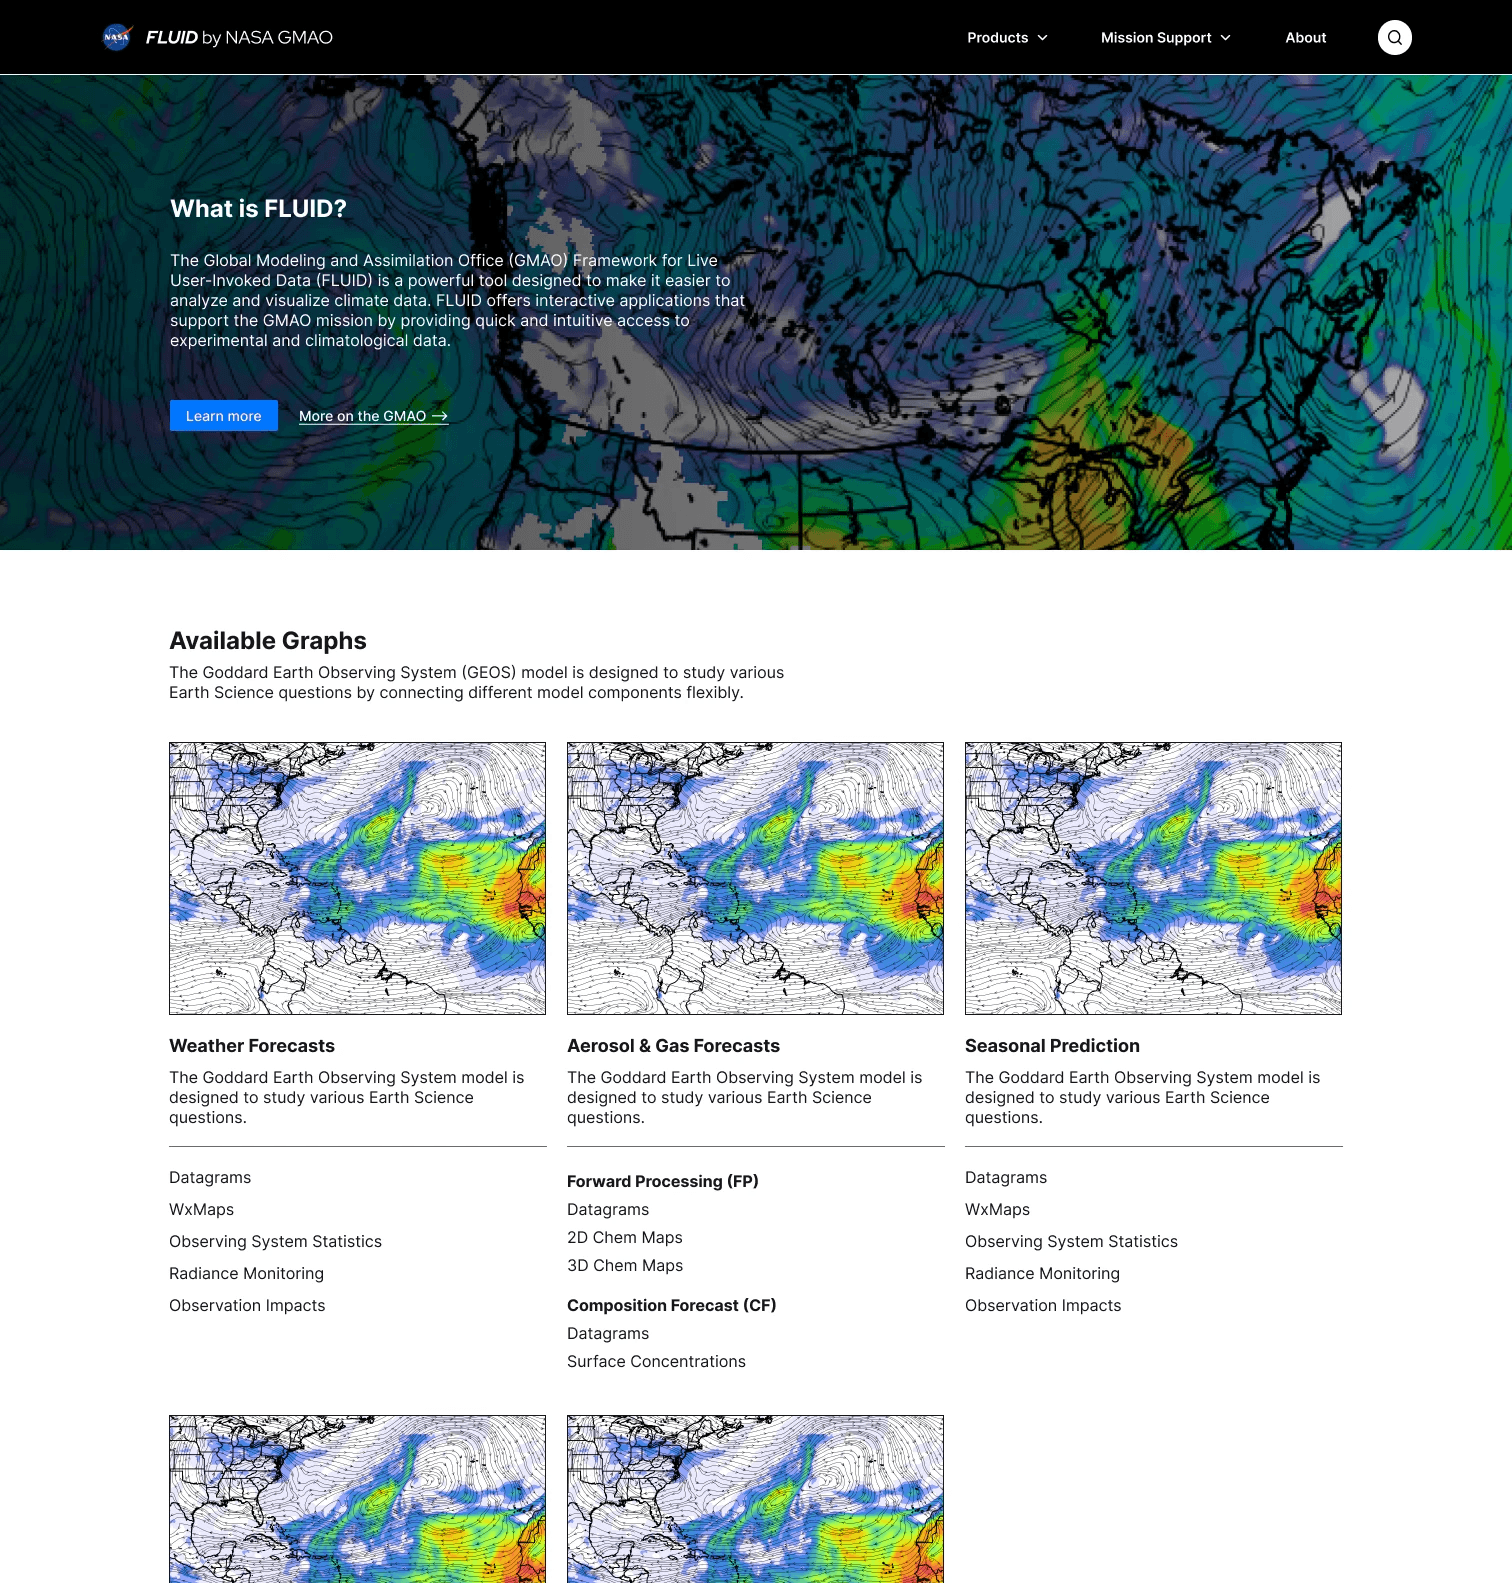Open the Products menu
Image resolution: width=1512 pixels, height=1583 pixels.
coord(1007,38)
